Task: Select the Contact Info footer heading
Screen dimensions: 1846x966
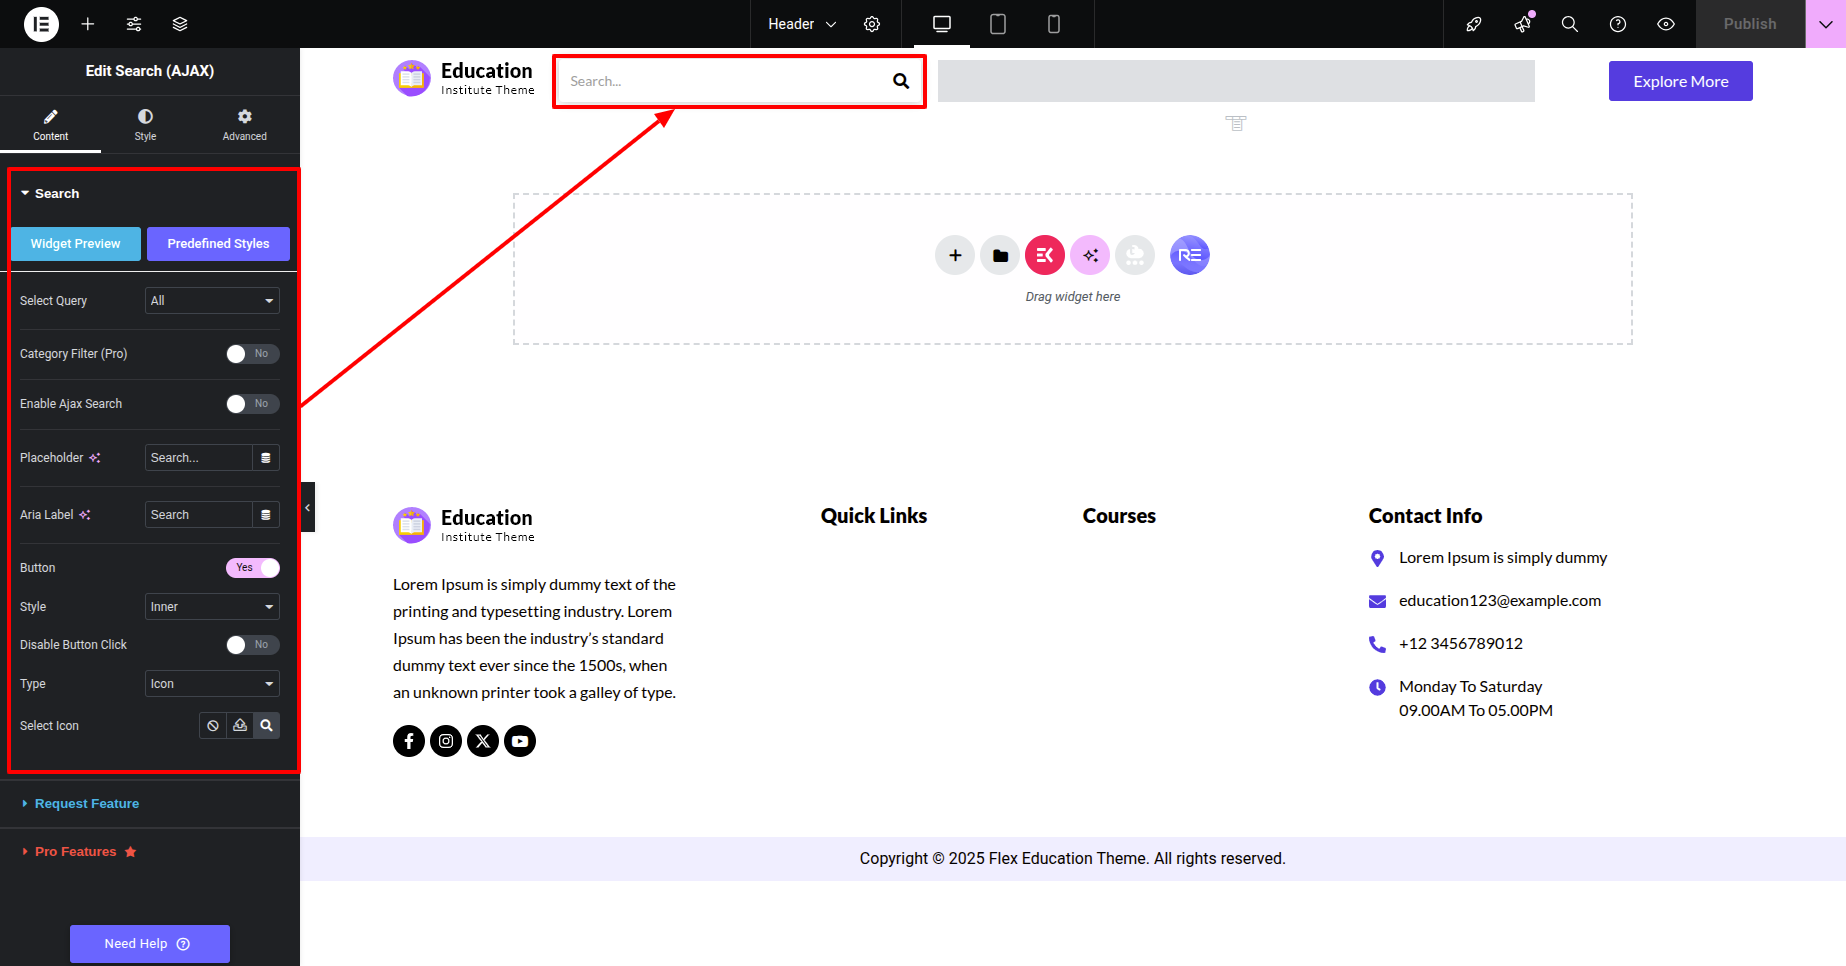Action: click(1425, 516)
